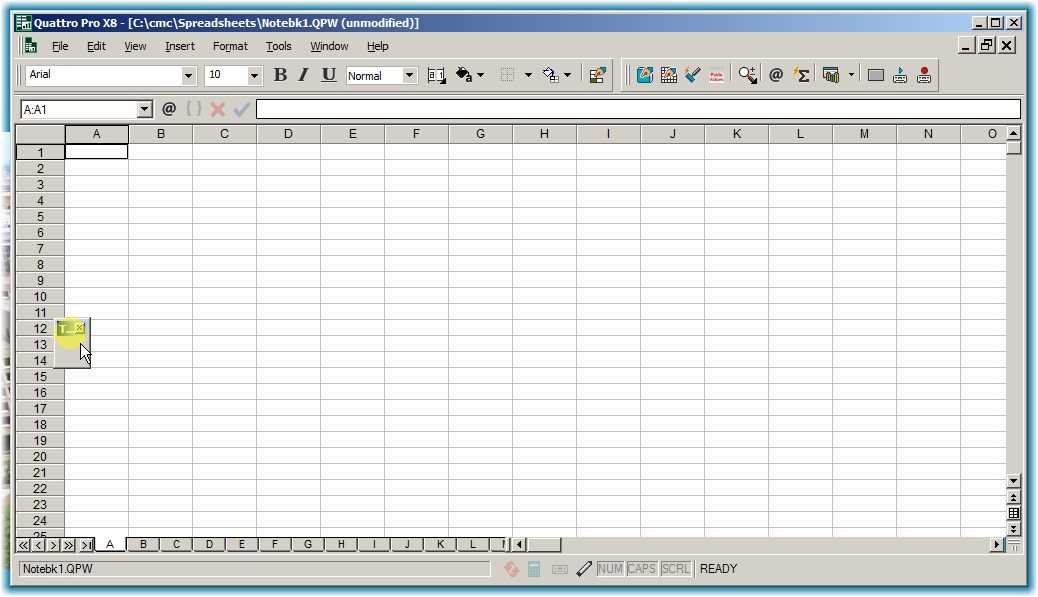This screenshot has width=1038, height=597.
Task: Click the paintbrush QuickFormat icon
Action: 693,75
